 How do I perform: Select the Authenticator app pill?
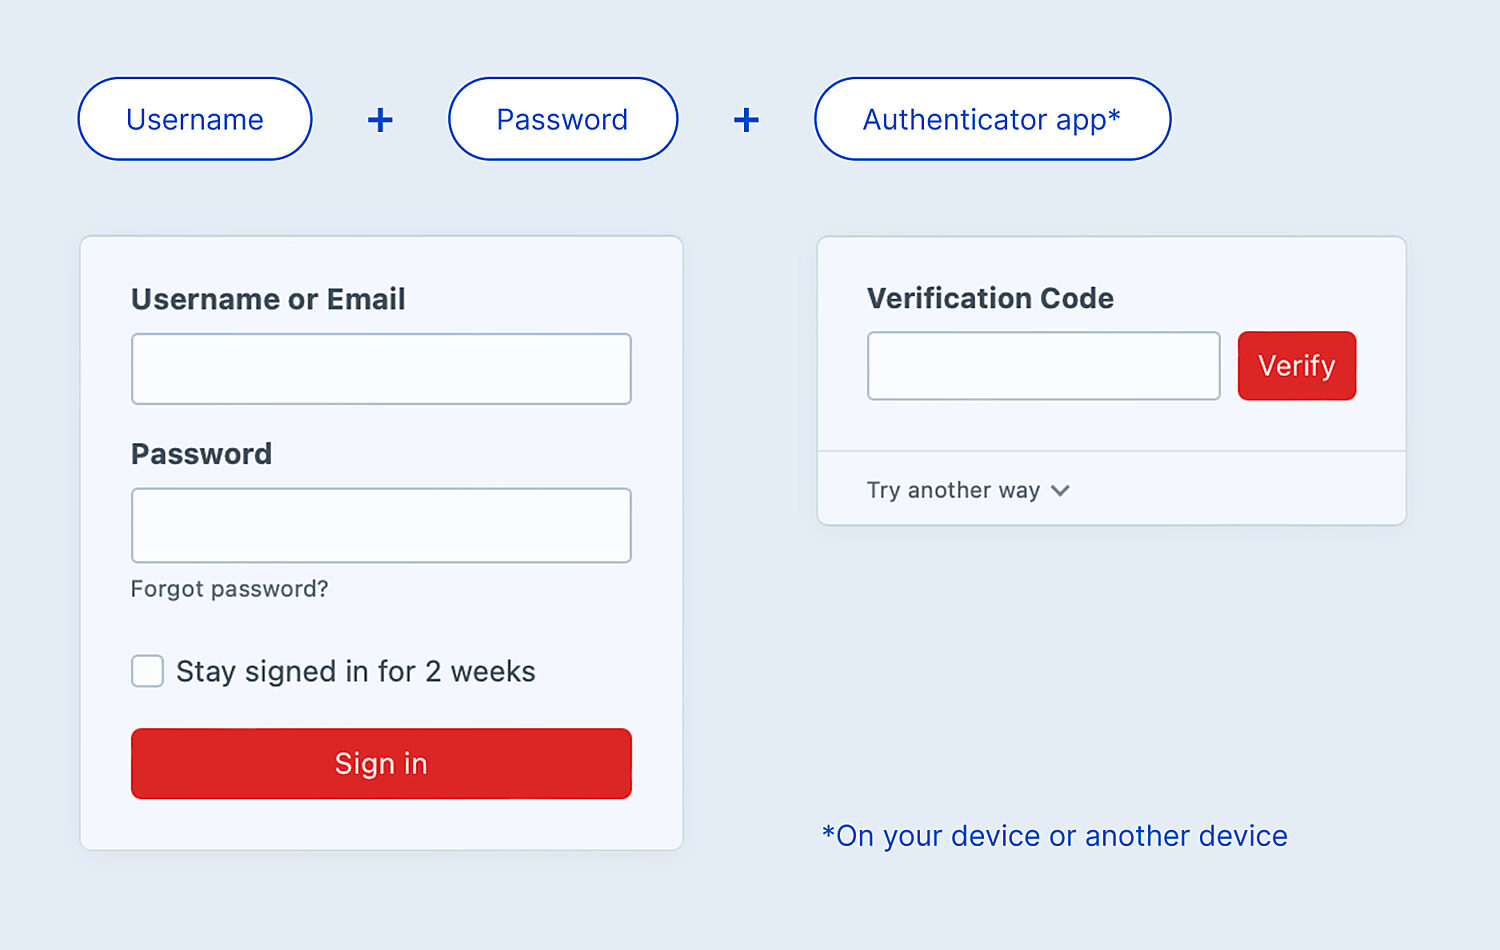coord(992,119)
